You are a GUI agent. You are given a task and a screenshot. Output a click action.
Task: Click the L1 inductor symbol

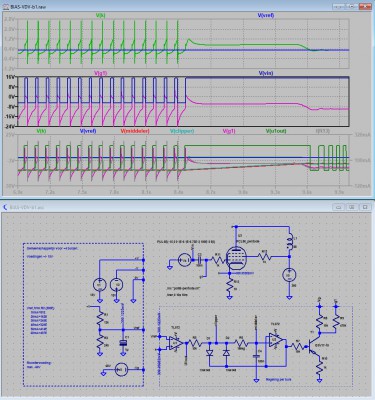pyautogui.click(x=289, y=243)
